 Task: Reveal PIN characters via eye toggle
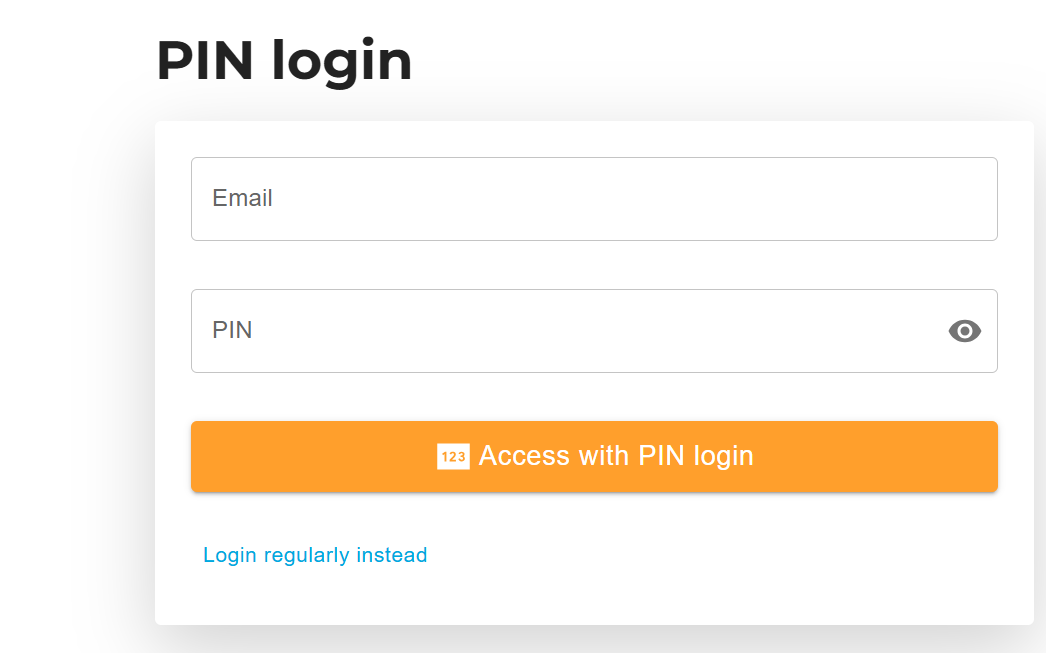965,331
